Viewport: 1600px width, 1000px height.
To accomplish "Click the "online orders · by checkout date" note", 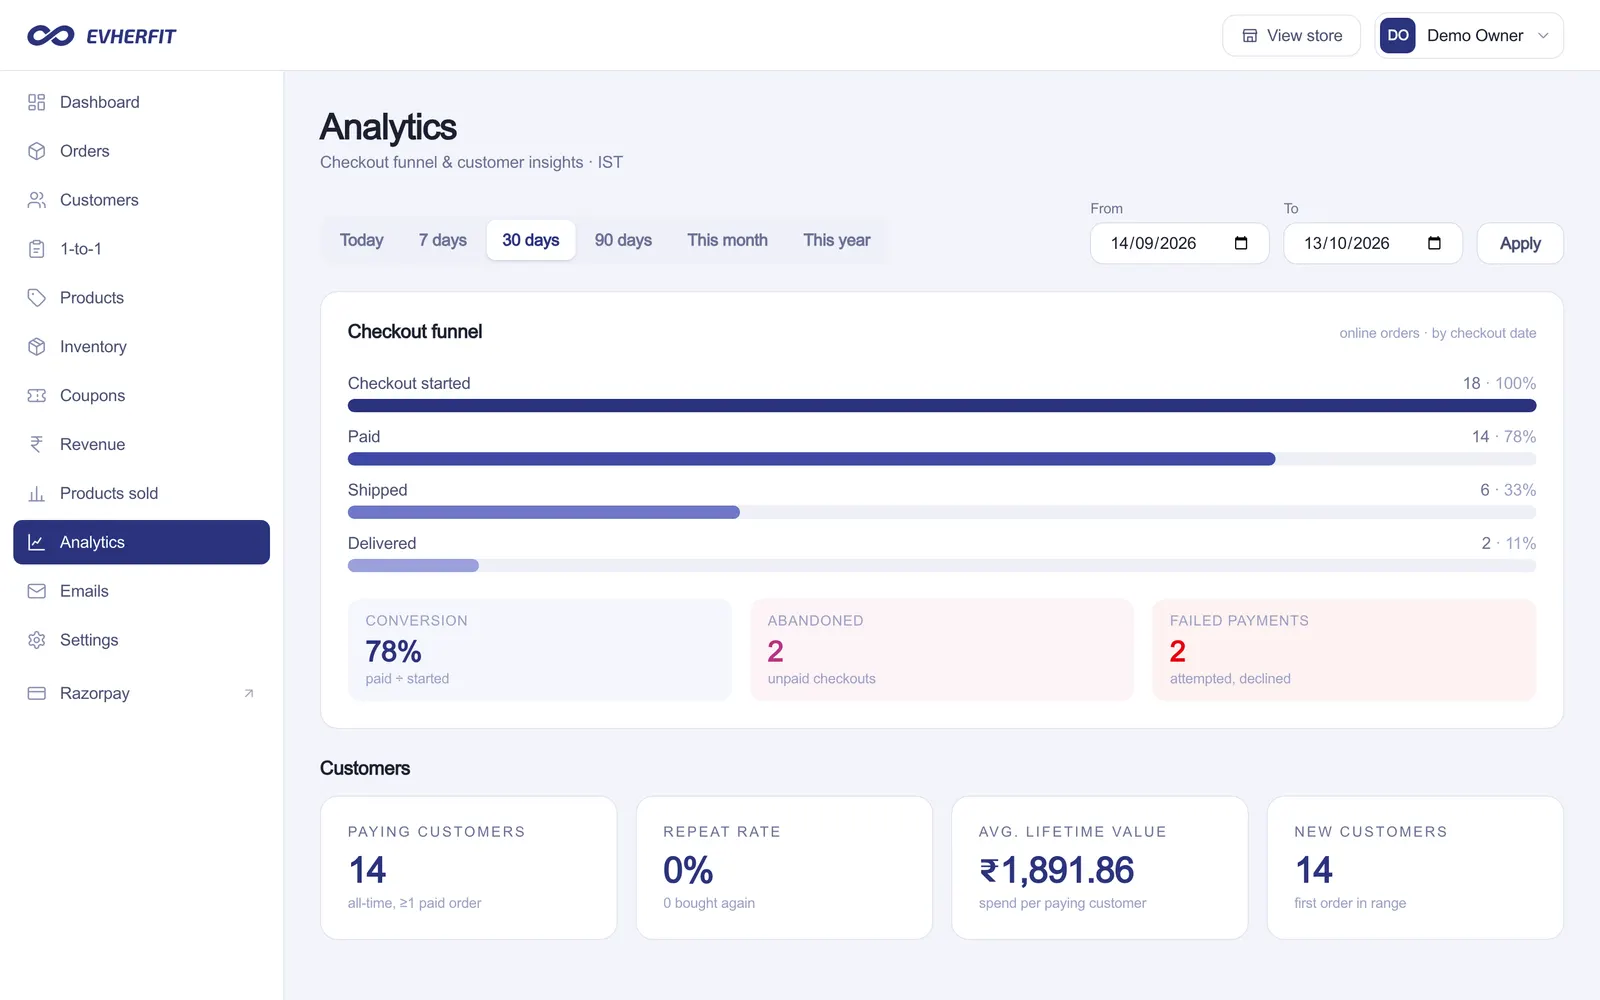I will [x=1438, y=333].
